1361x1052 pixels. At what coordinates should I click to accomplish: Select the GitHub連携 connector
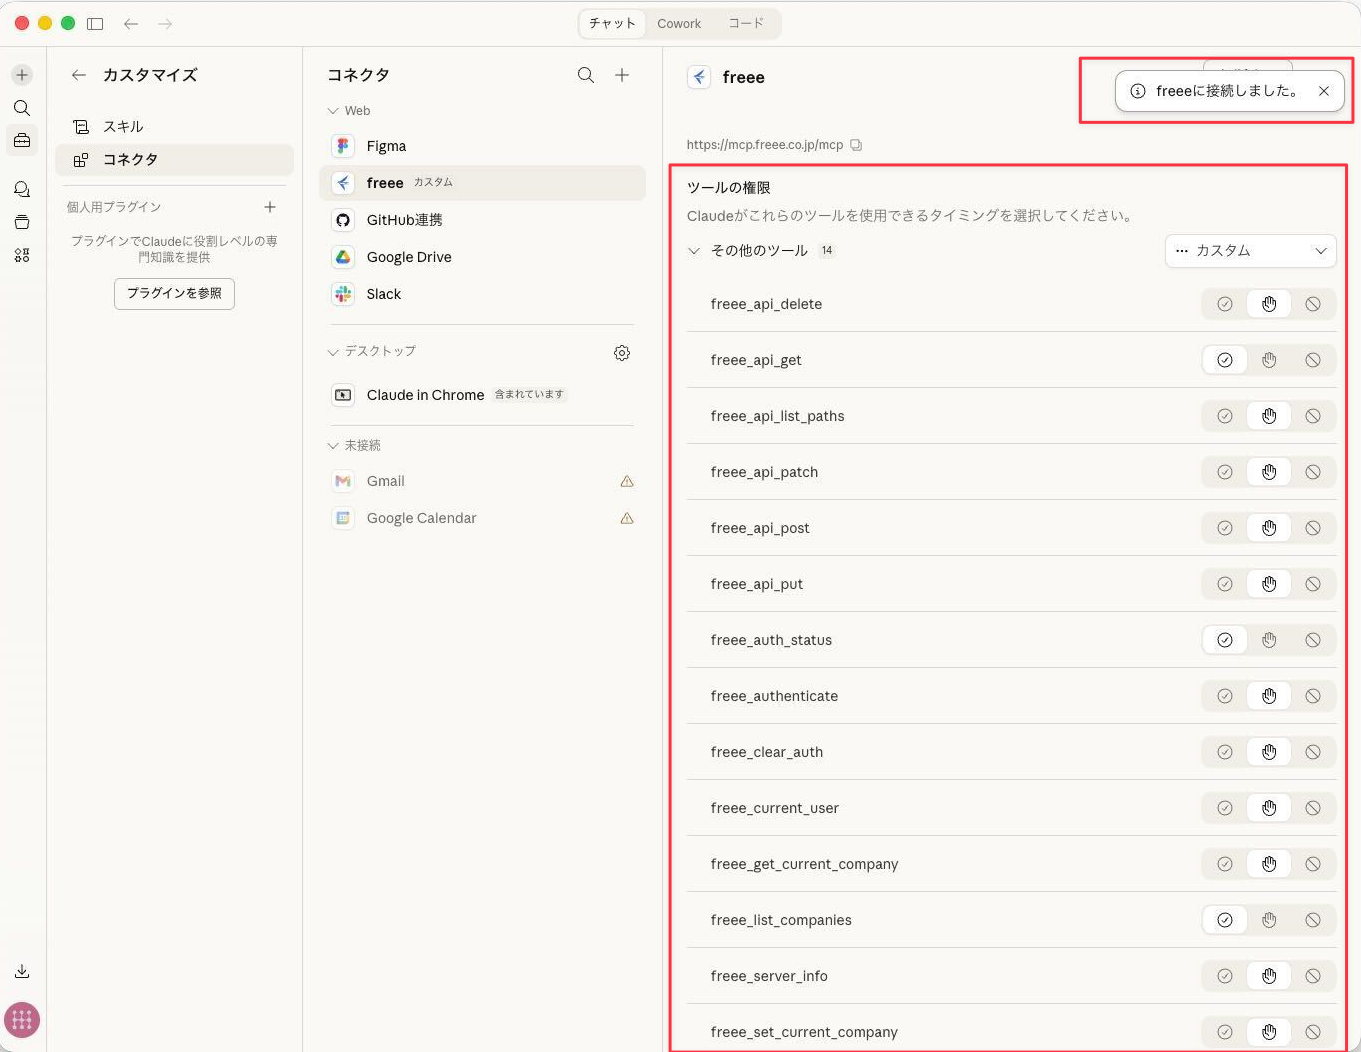(x=482, y=220)
